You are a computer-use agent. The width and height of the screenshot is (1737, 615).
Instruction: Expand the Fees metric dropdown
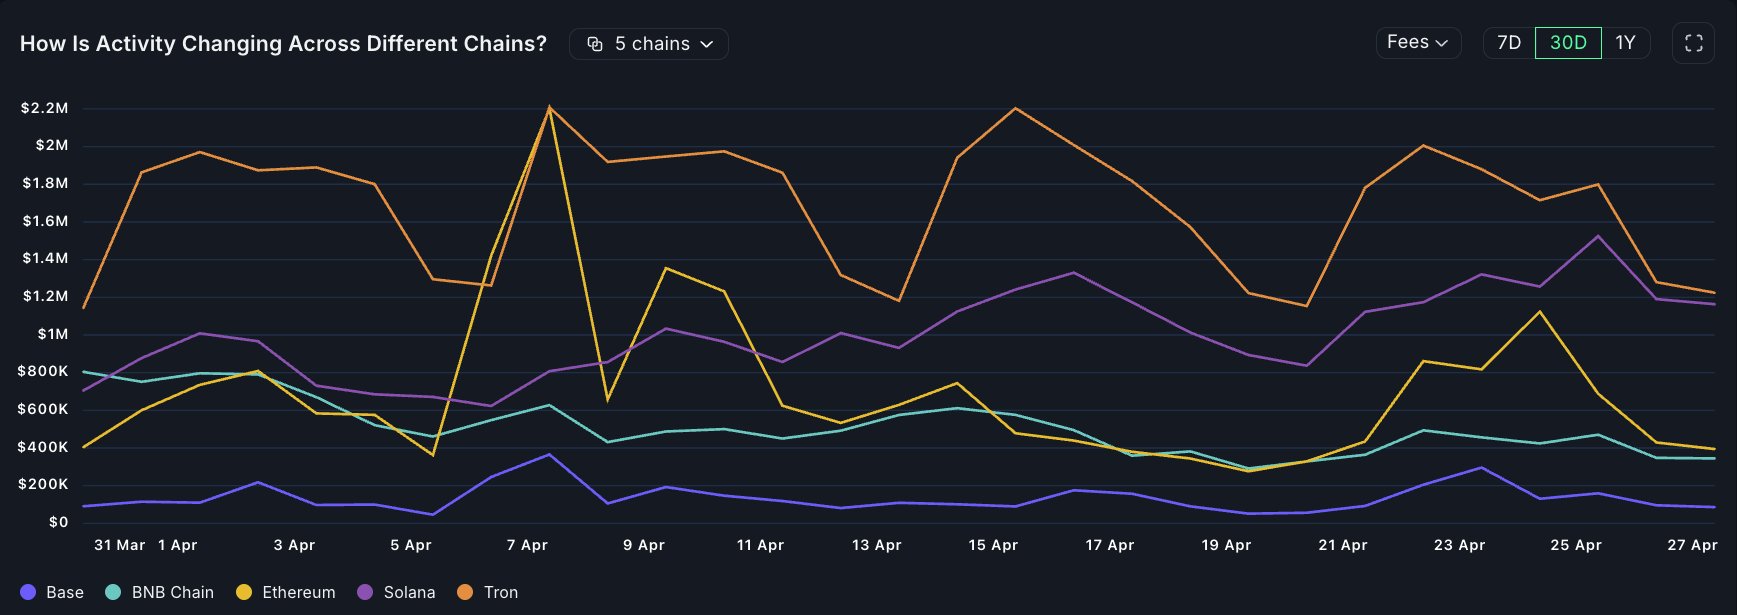pos(1417,43)
